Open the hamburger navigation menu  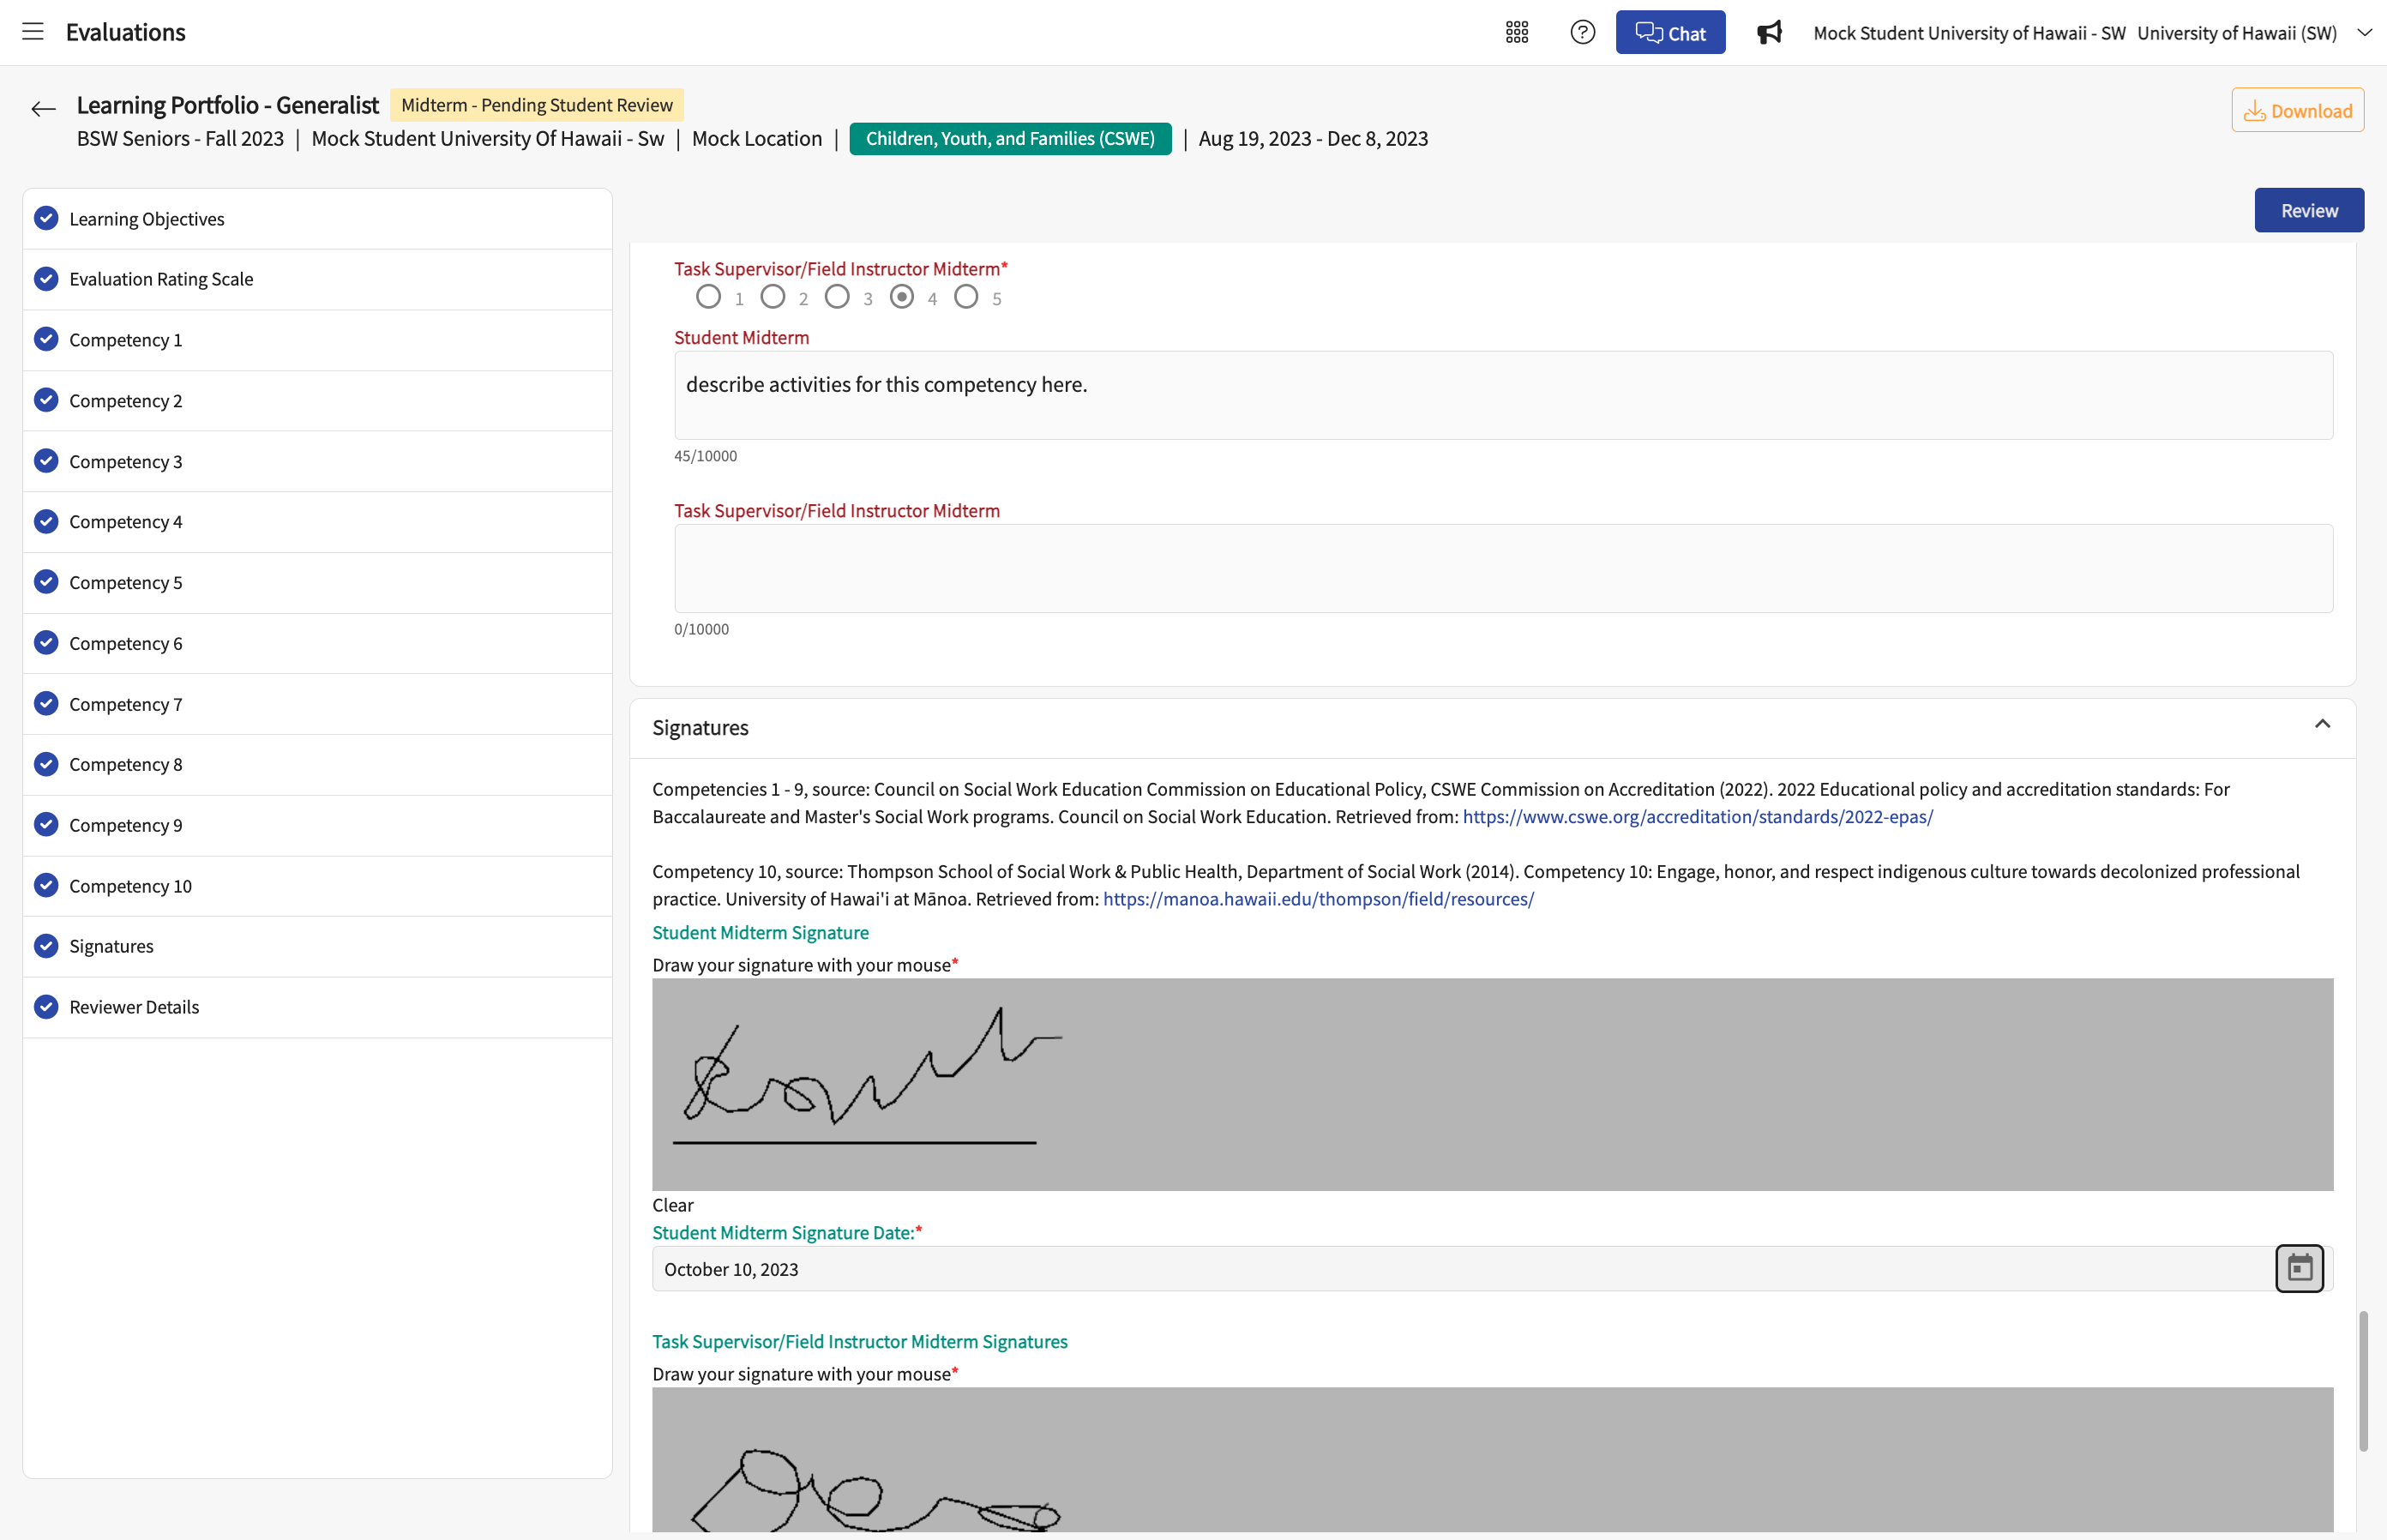pyautogui.click(x=33, y=32)
